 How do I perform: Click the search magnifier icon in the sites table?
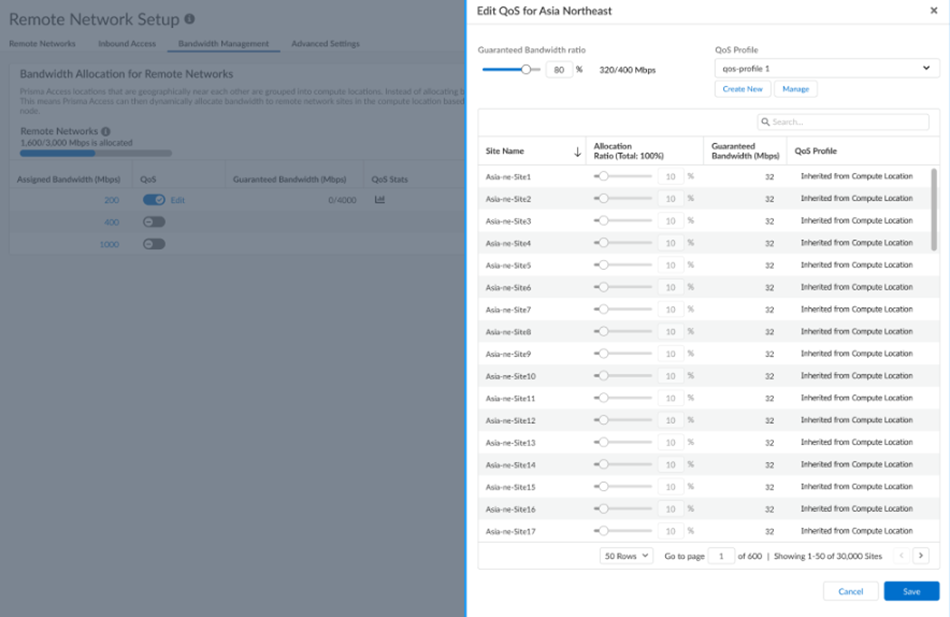765,122
